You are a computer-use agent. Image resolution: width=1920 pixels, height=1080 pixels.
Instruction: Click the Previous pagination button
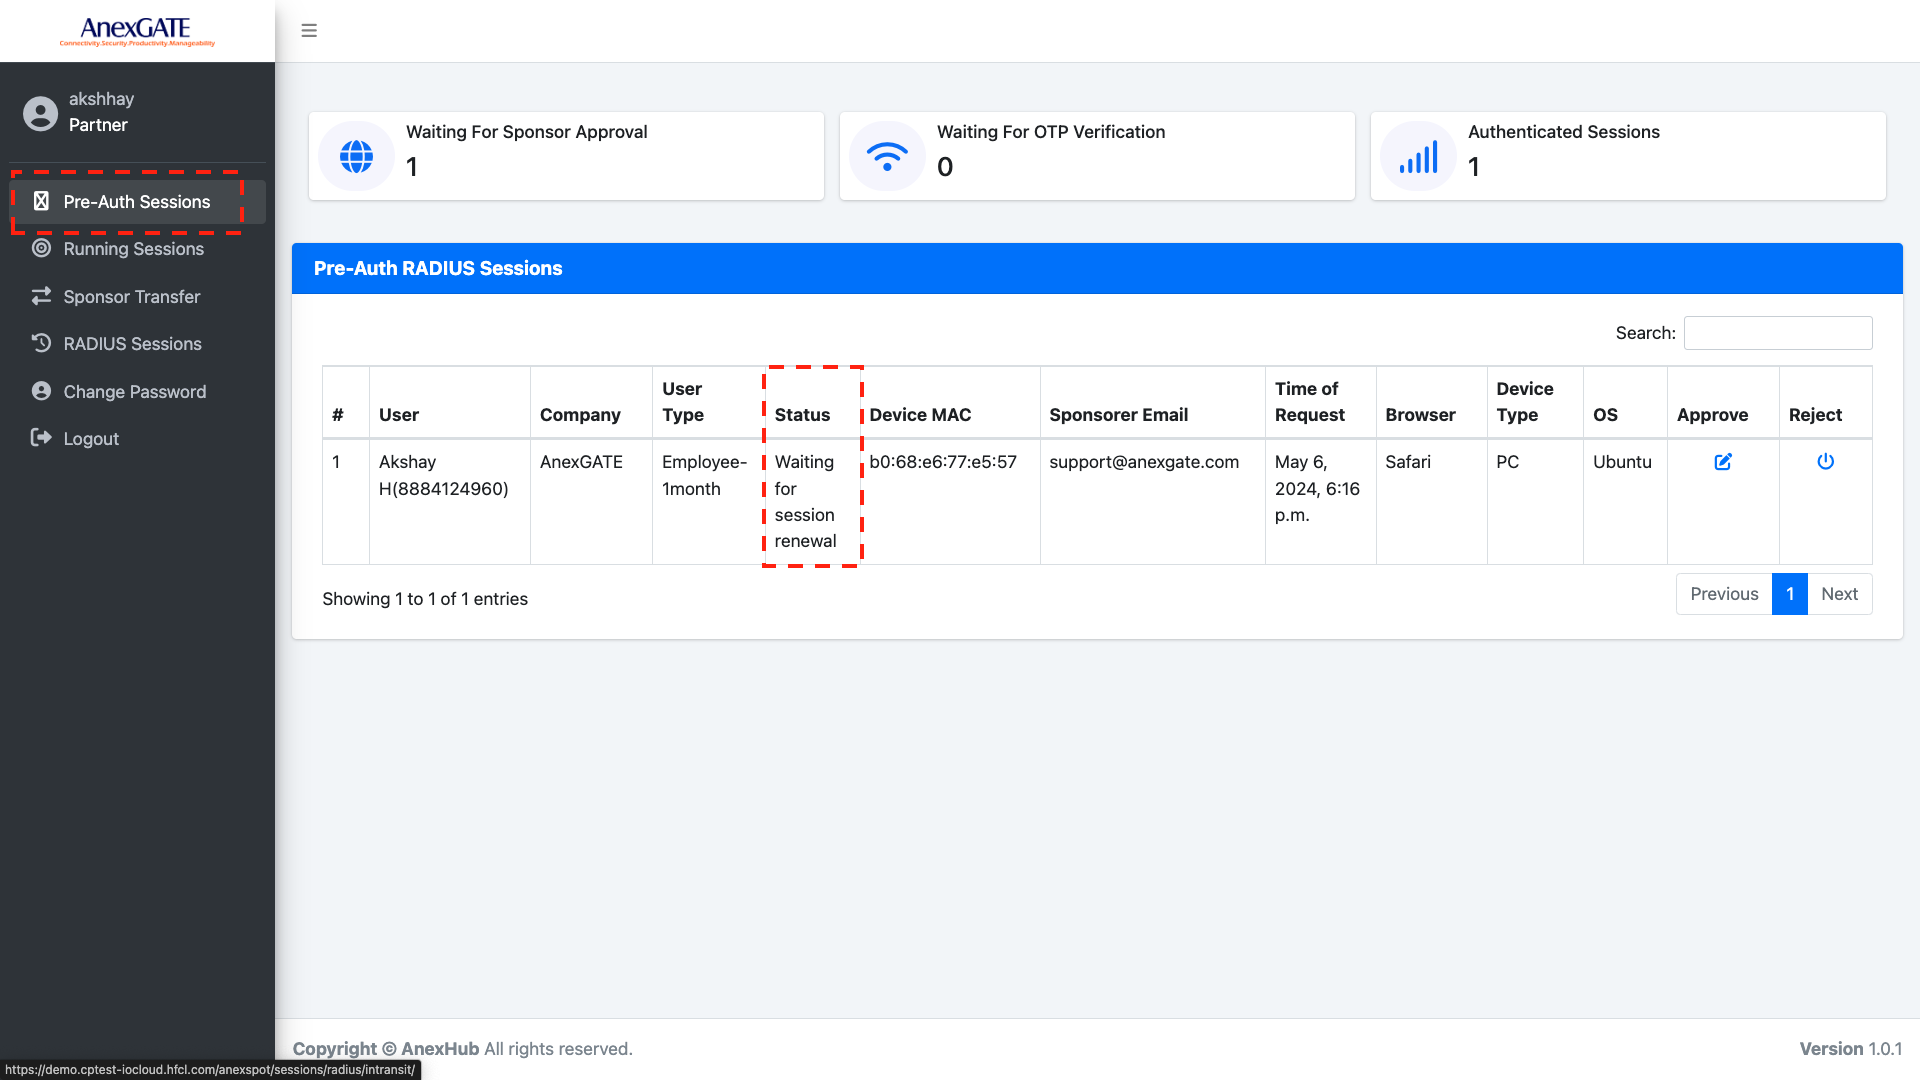coord(1723,594)
